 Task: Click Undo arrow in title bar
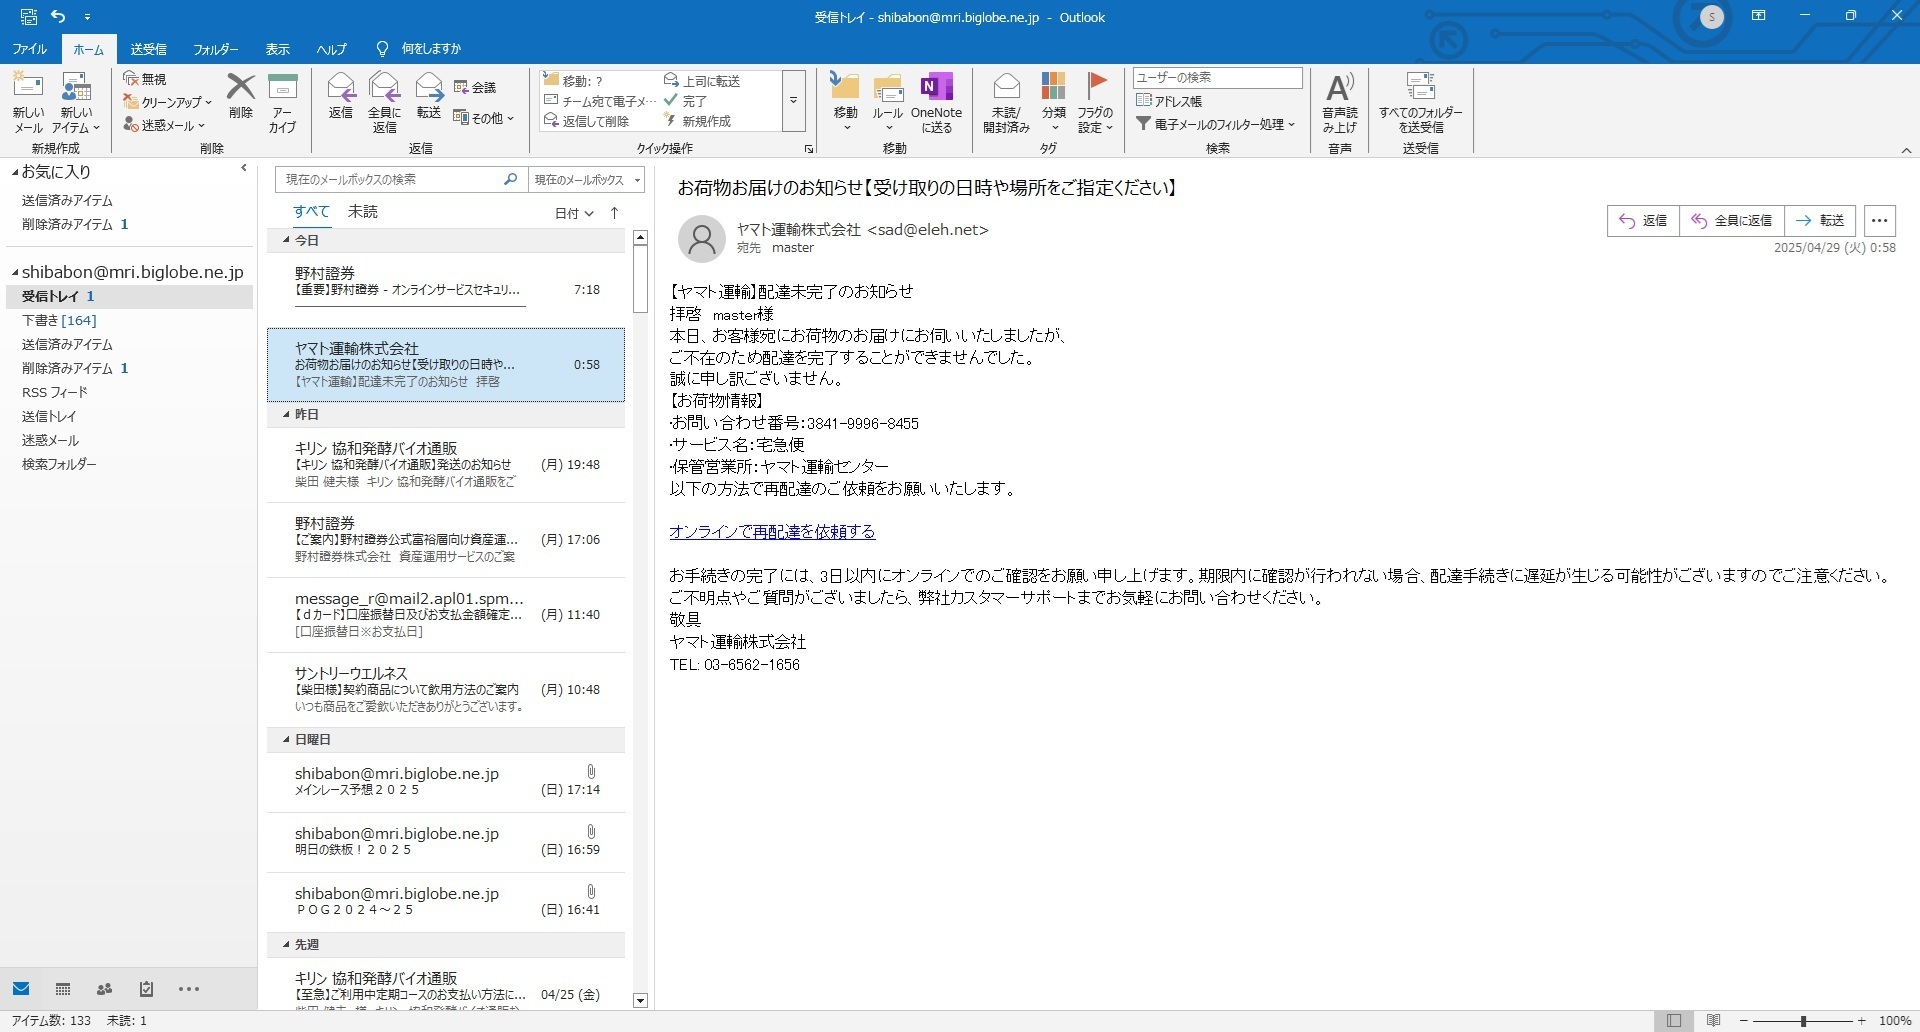coord(58,16)
